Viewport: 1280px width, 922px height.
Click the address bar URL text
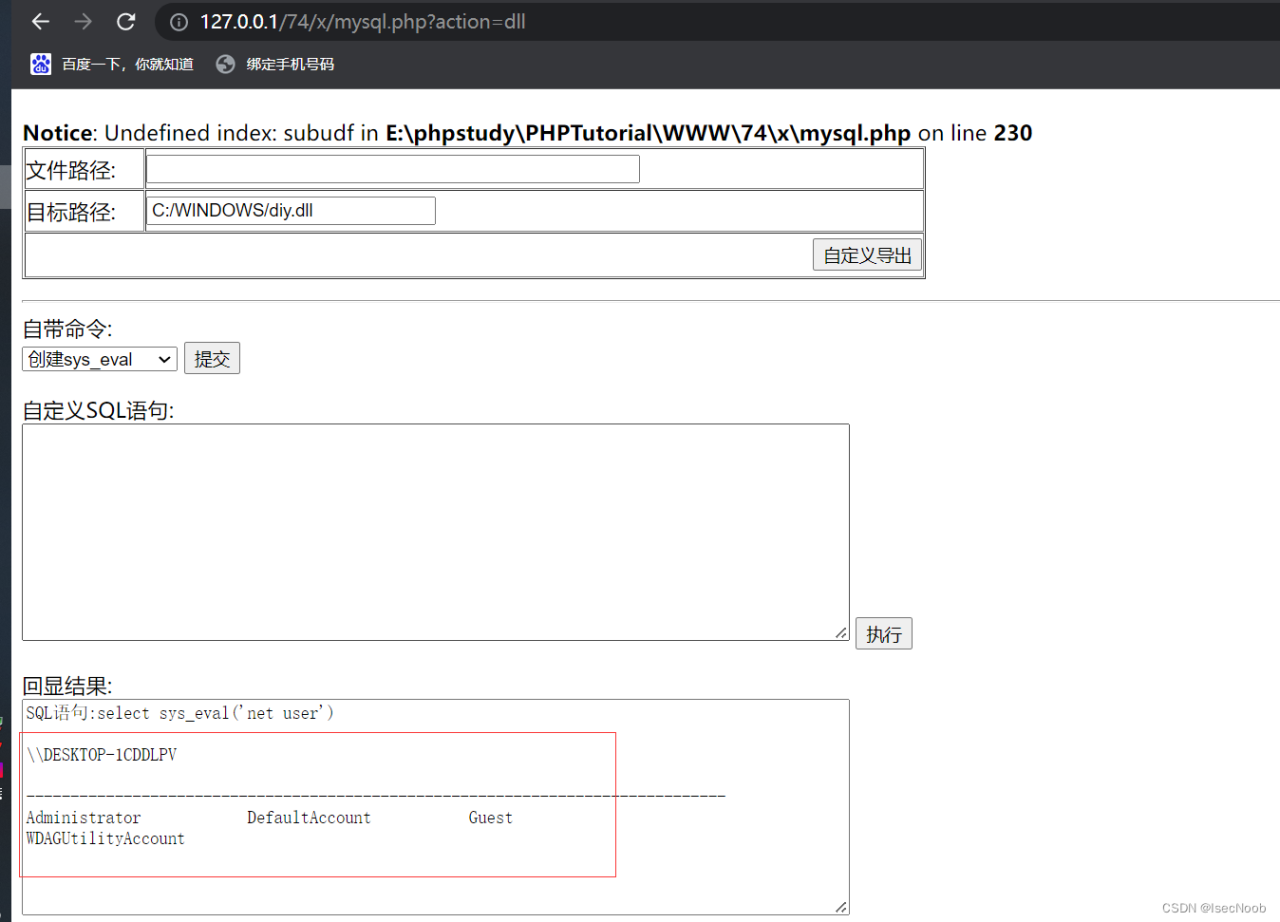point(363,22)
